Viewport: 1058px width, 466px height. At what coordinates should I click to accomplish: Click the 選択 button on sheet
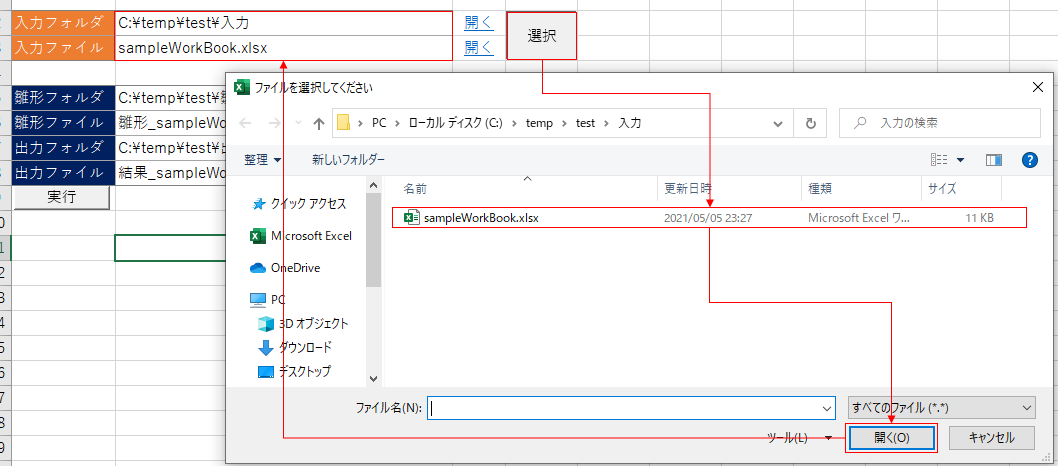542,36
